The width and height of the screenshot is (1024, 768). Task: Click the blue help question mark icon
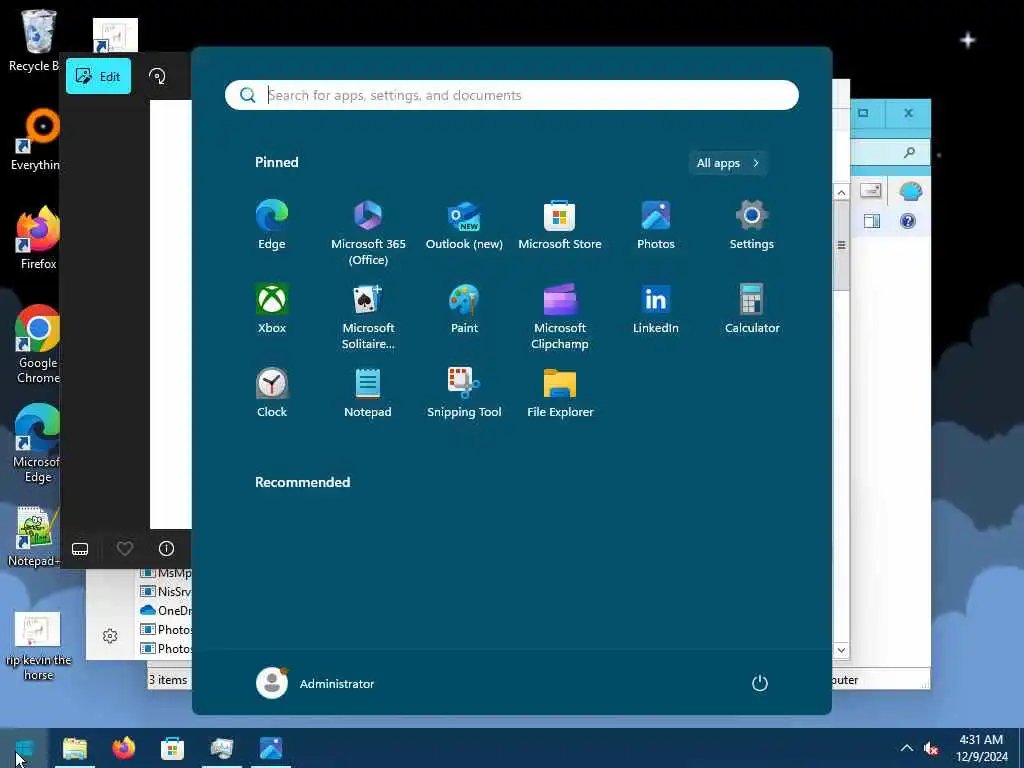point(908,221)
